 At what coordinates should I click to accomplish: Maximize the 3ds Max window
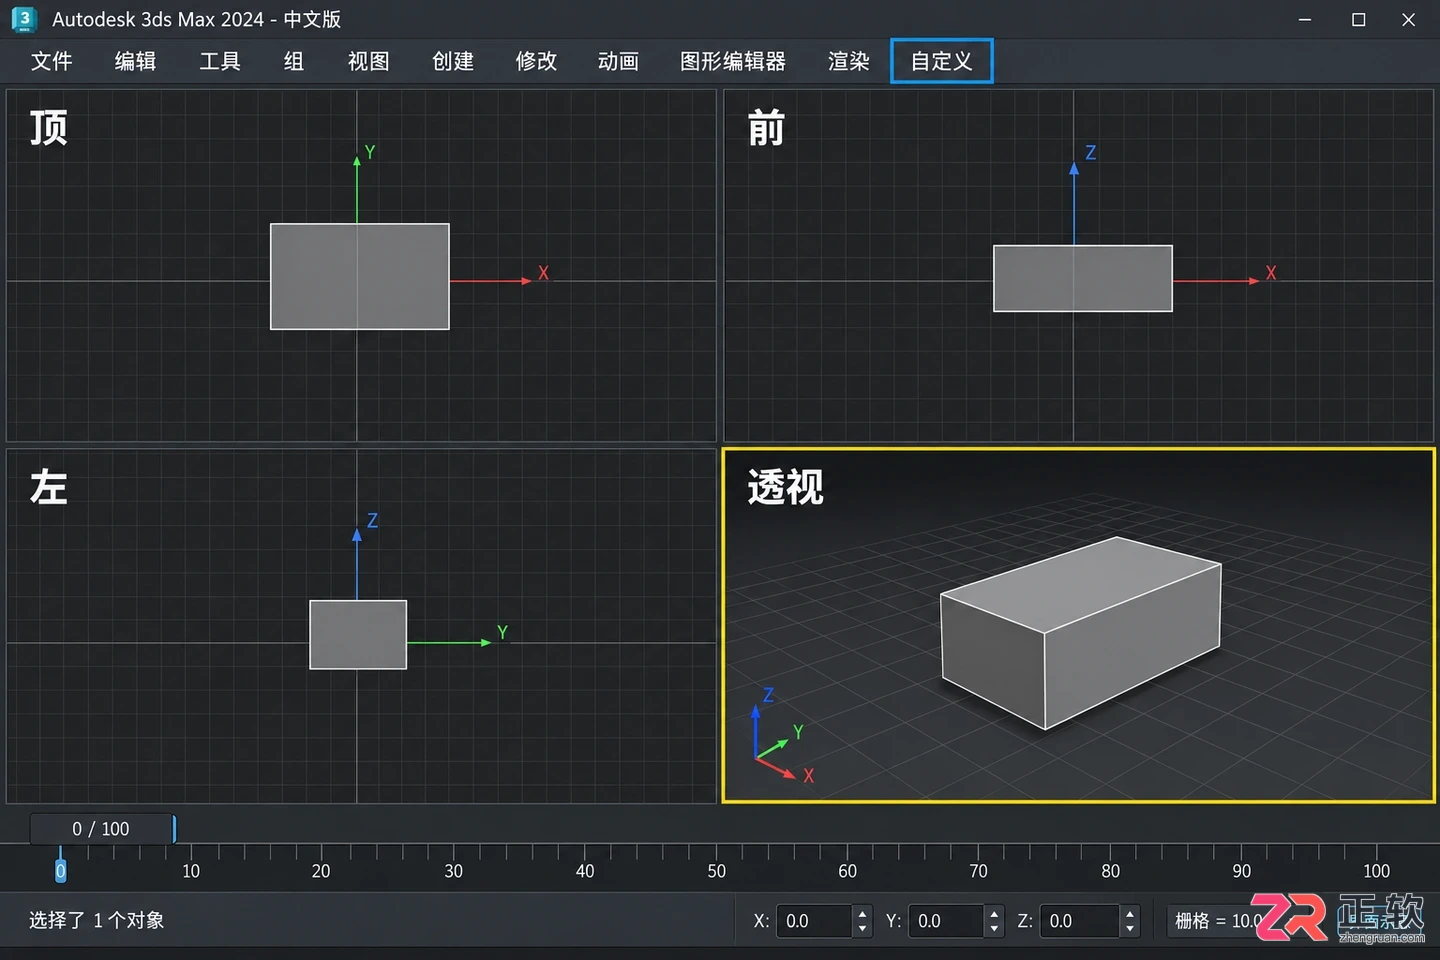pos(1358,20)
